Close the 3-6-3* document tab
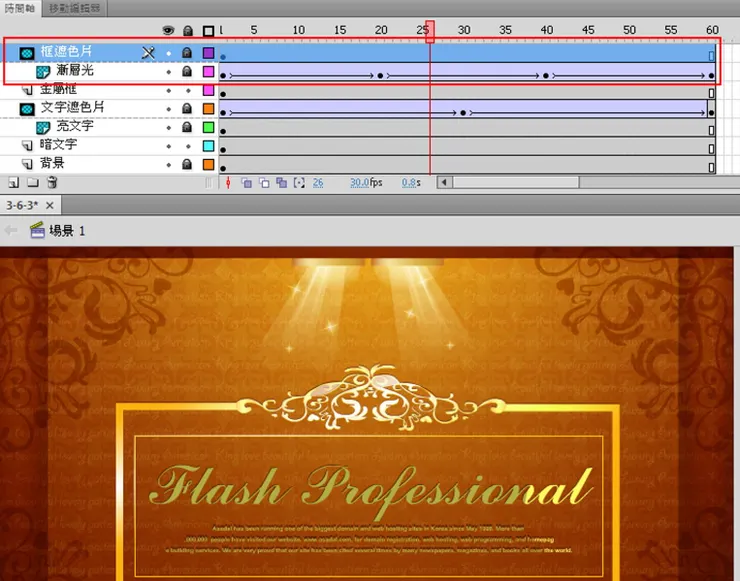The image size is (740, 581). pyautogui.click(x=50, y=205)
